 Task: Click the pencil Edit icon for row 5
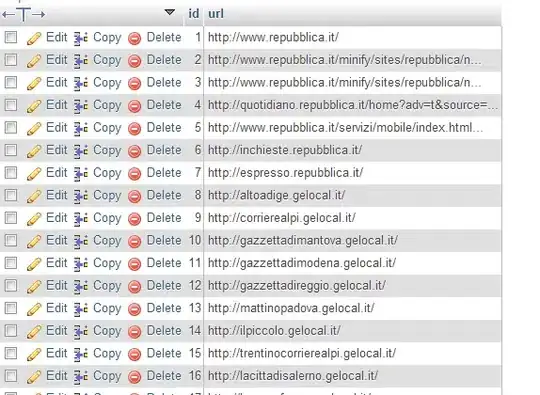tap(34, 128)
